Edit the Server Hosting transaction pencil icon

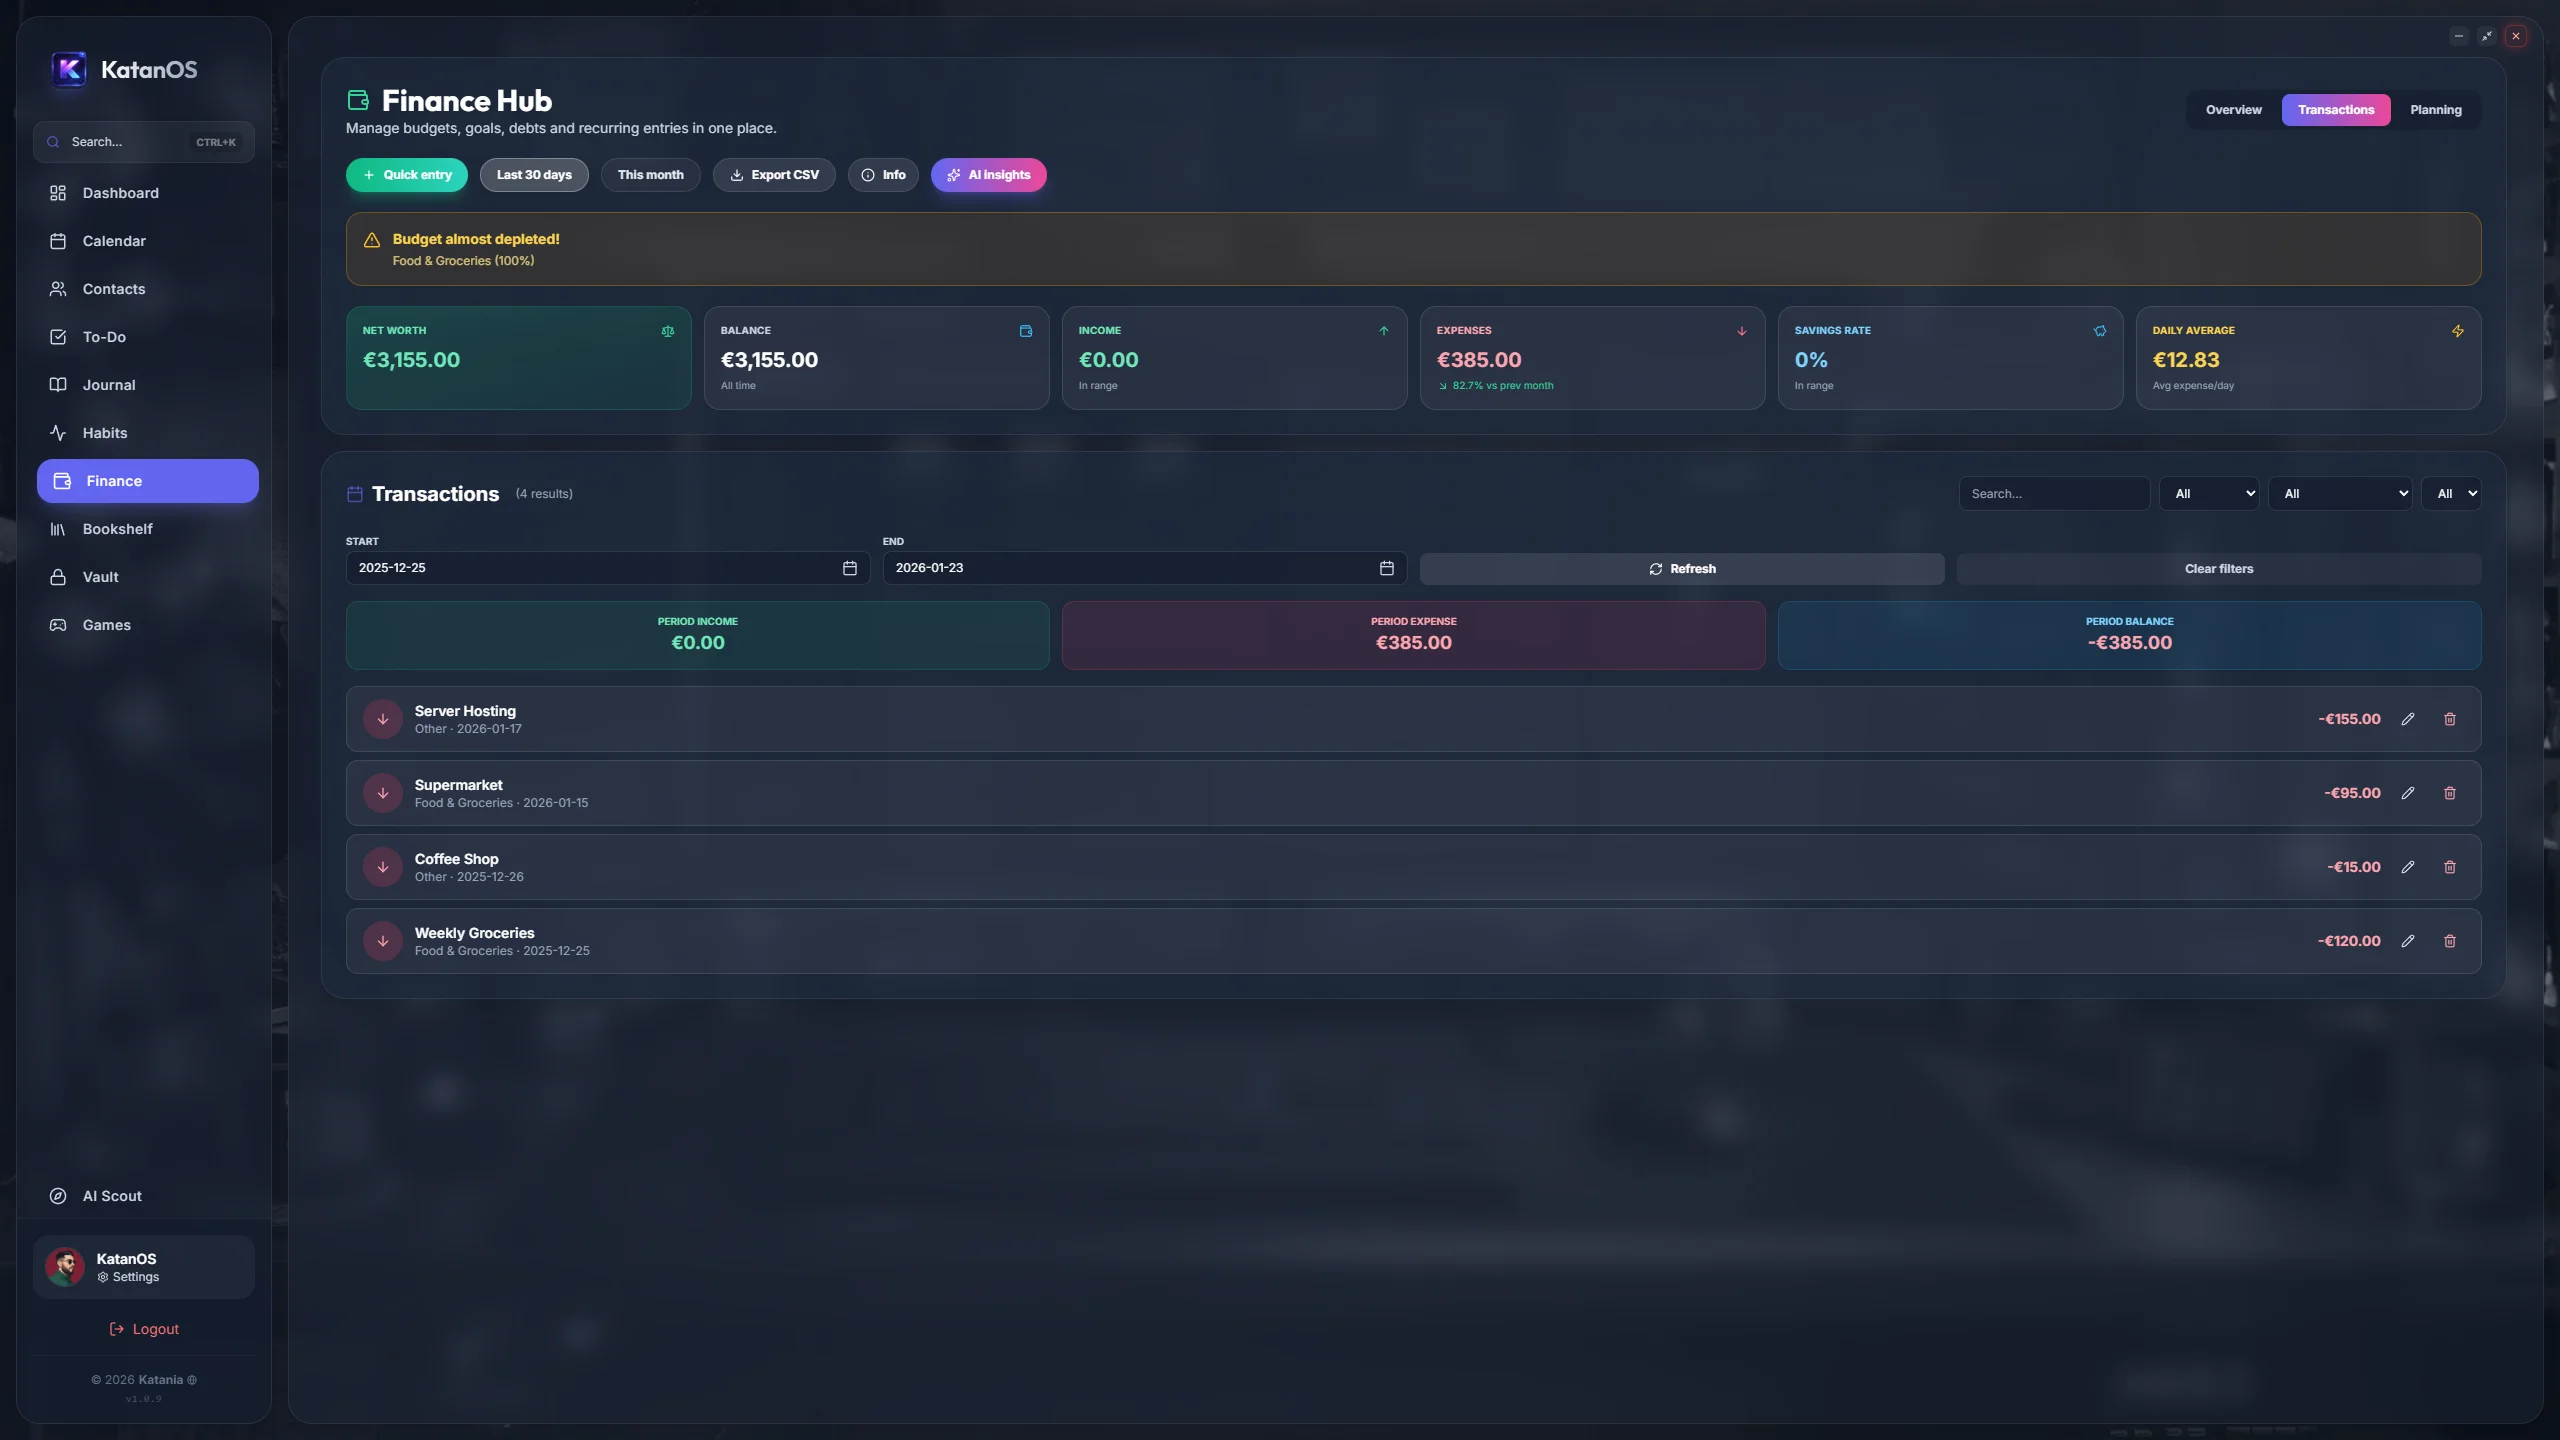tap(2408, 719)
